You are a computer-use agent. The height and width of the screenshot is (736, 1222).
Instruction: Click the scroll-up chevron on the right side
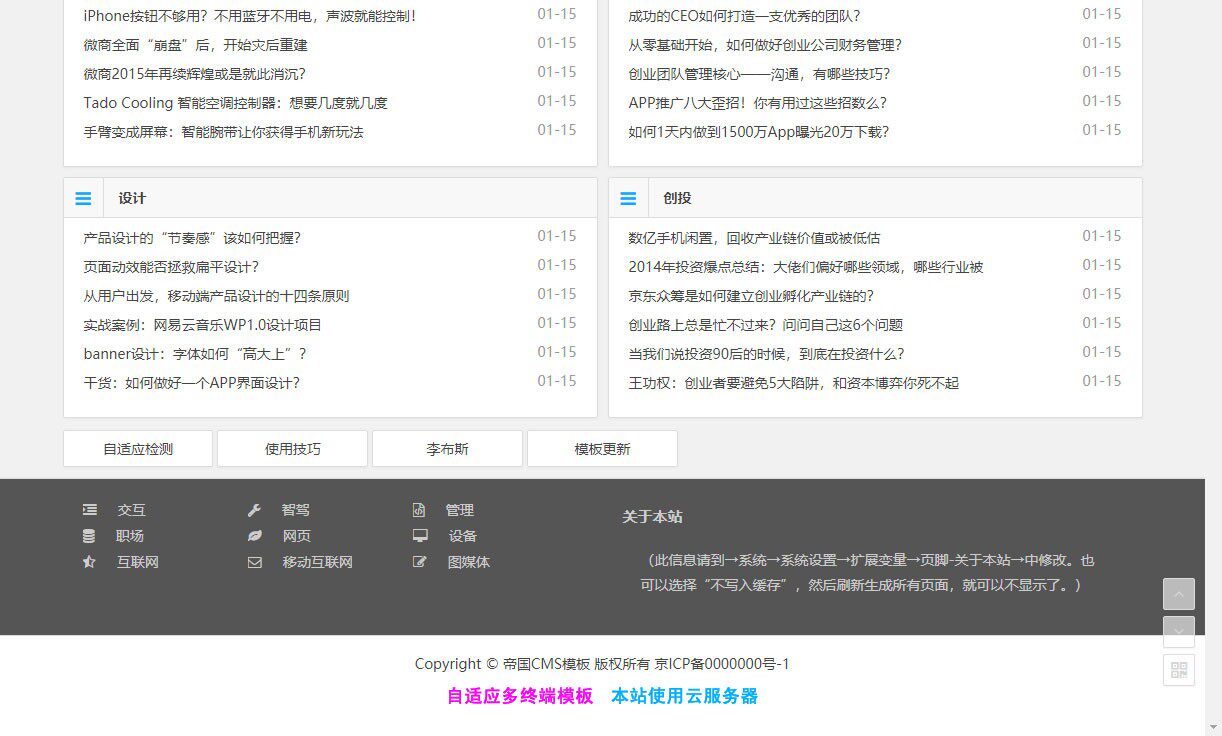[1179, 593]
